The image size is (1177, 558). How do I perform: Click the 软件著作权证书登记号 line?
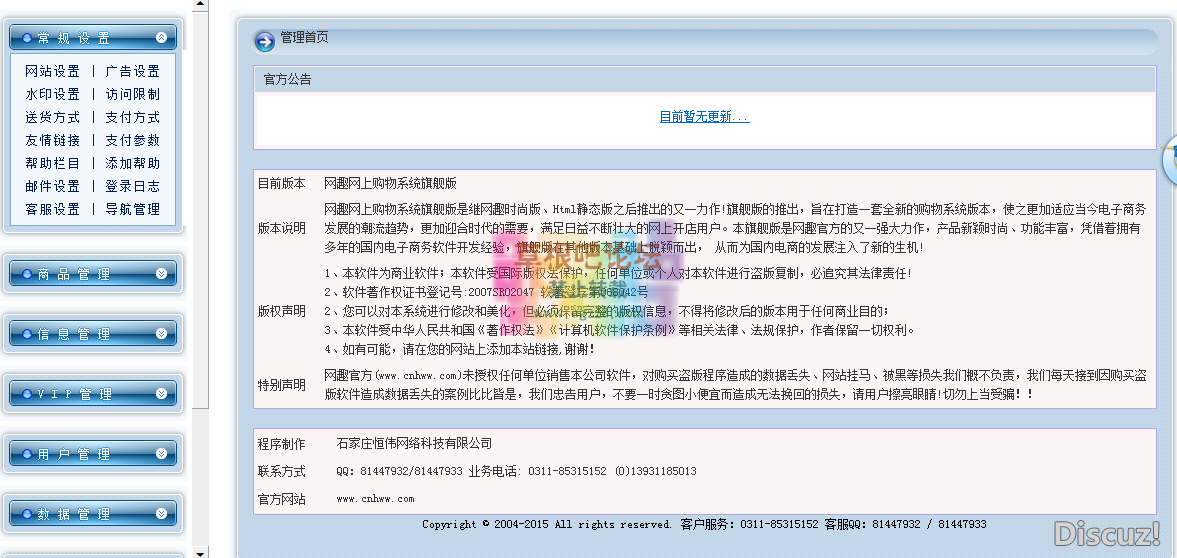486,292
